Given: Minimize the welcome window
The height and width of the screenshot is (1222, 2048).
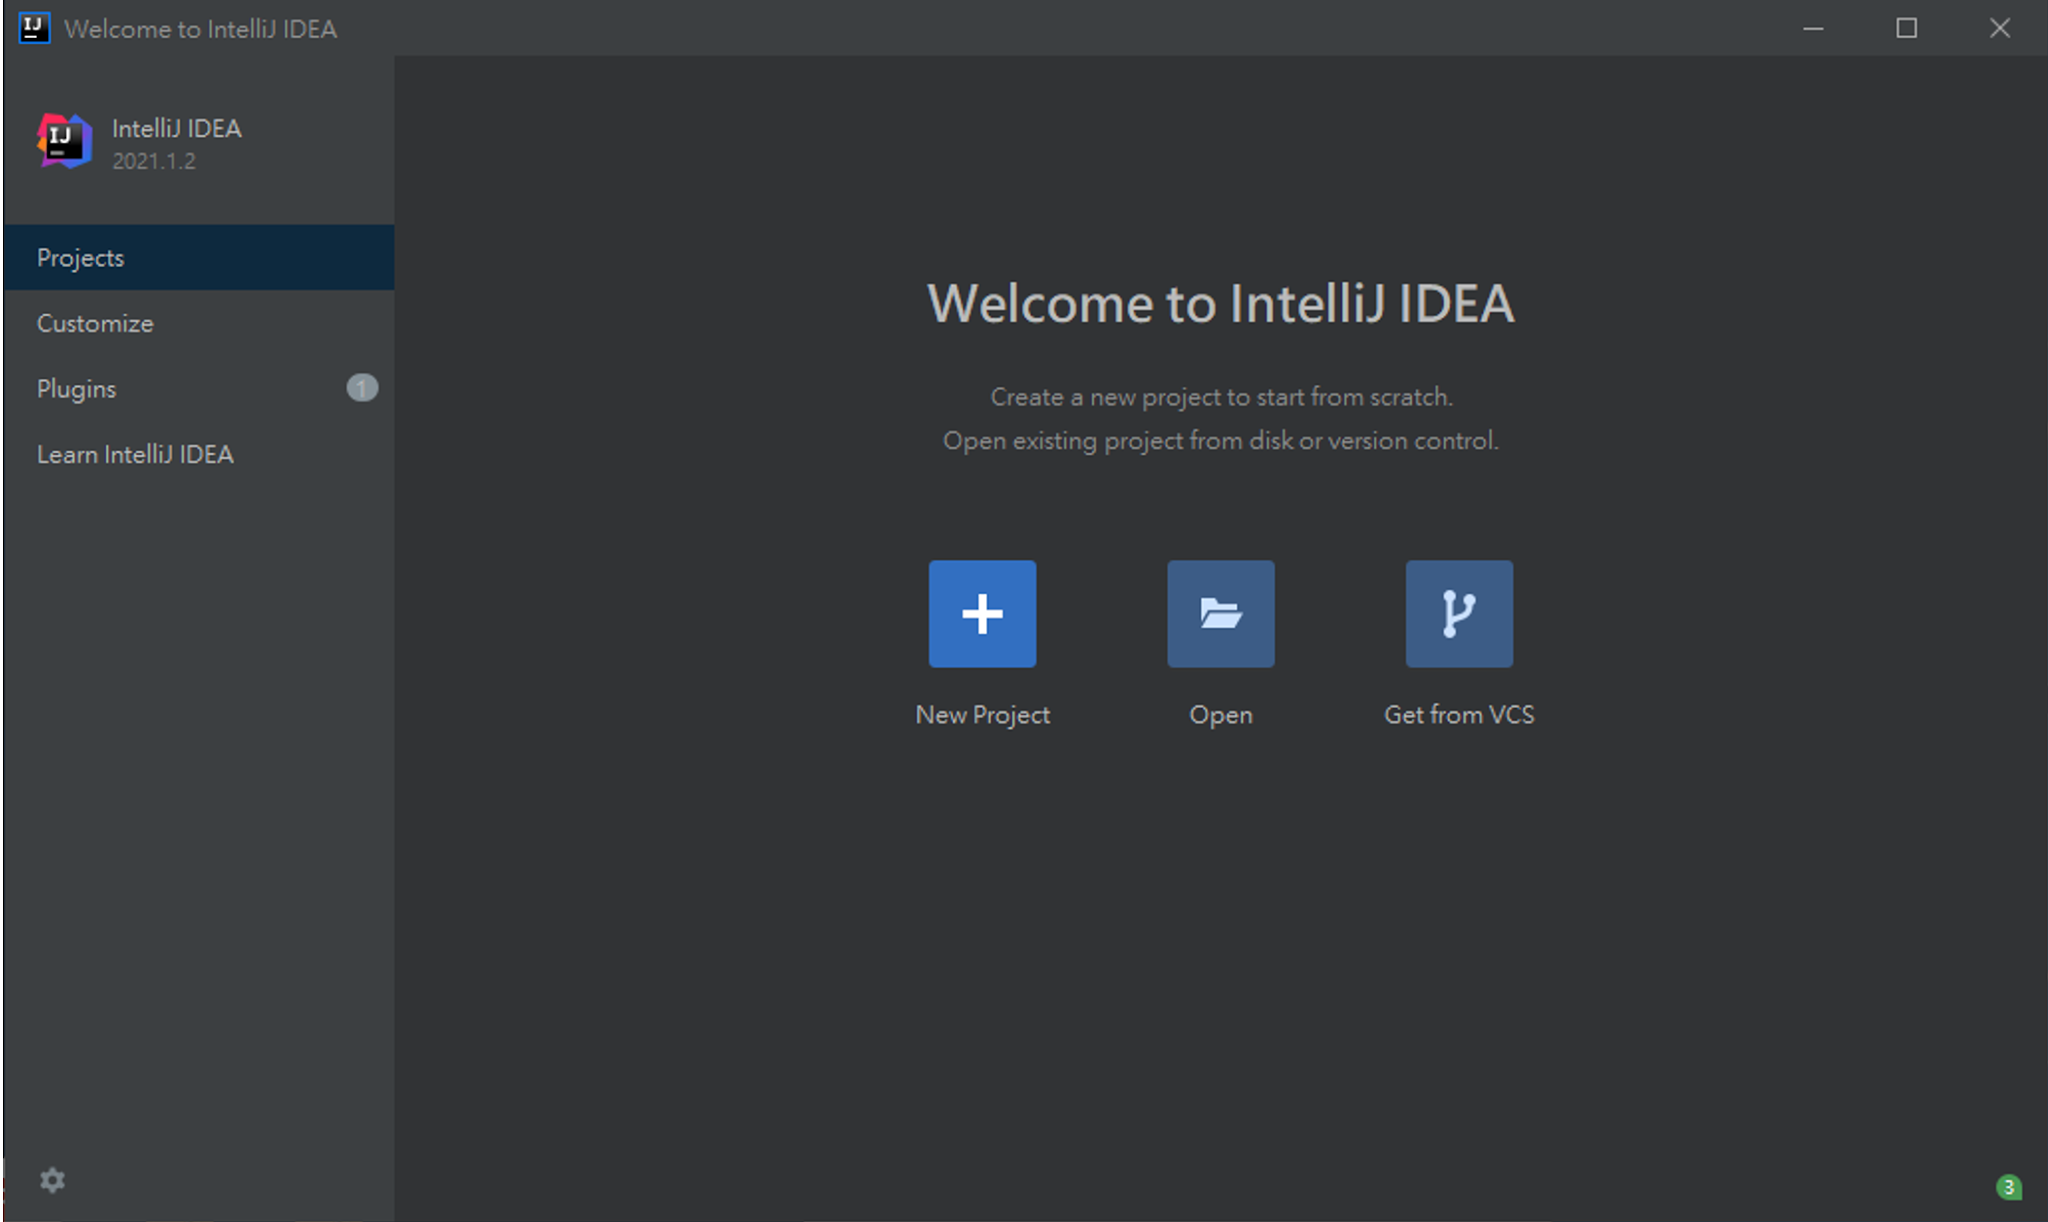Looking at the screenshot, I should coord(1813,28).
